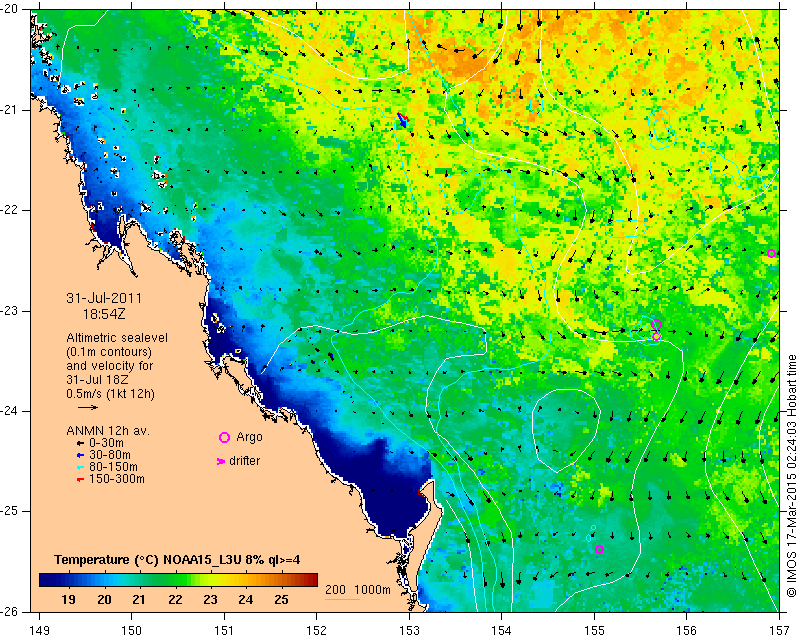Image resolution: width=800 pixels, height=640 pixels.
Task: Click the color bar value '22'
Action: click(x=175, y=600)
